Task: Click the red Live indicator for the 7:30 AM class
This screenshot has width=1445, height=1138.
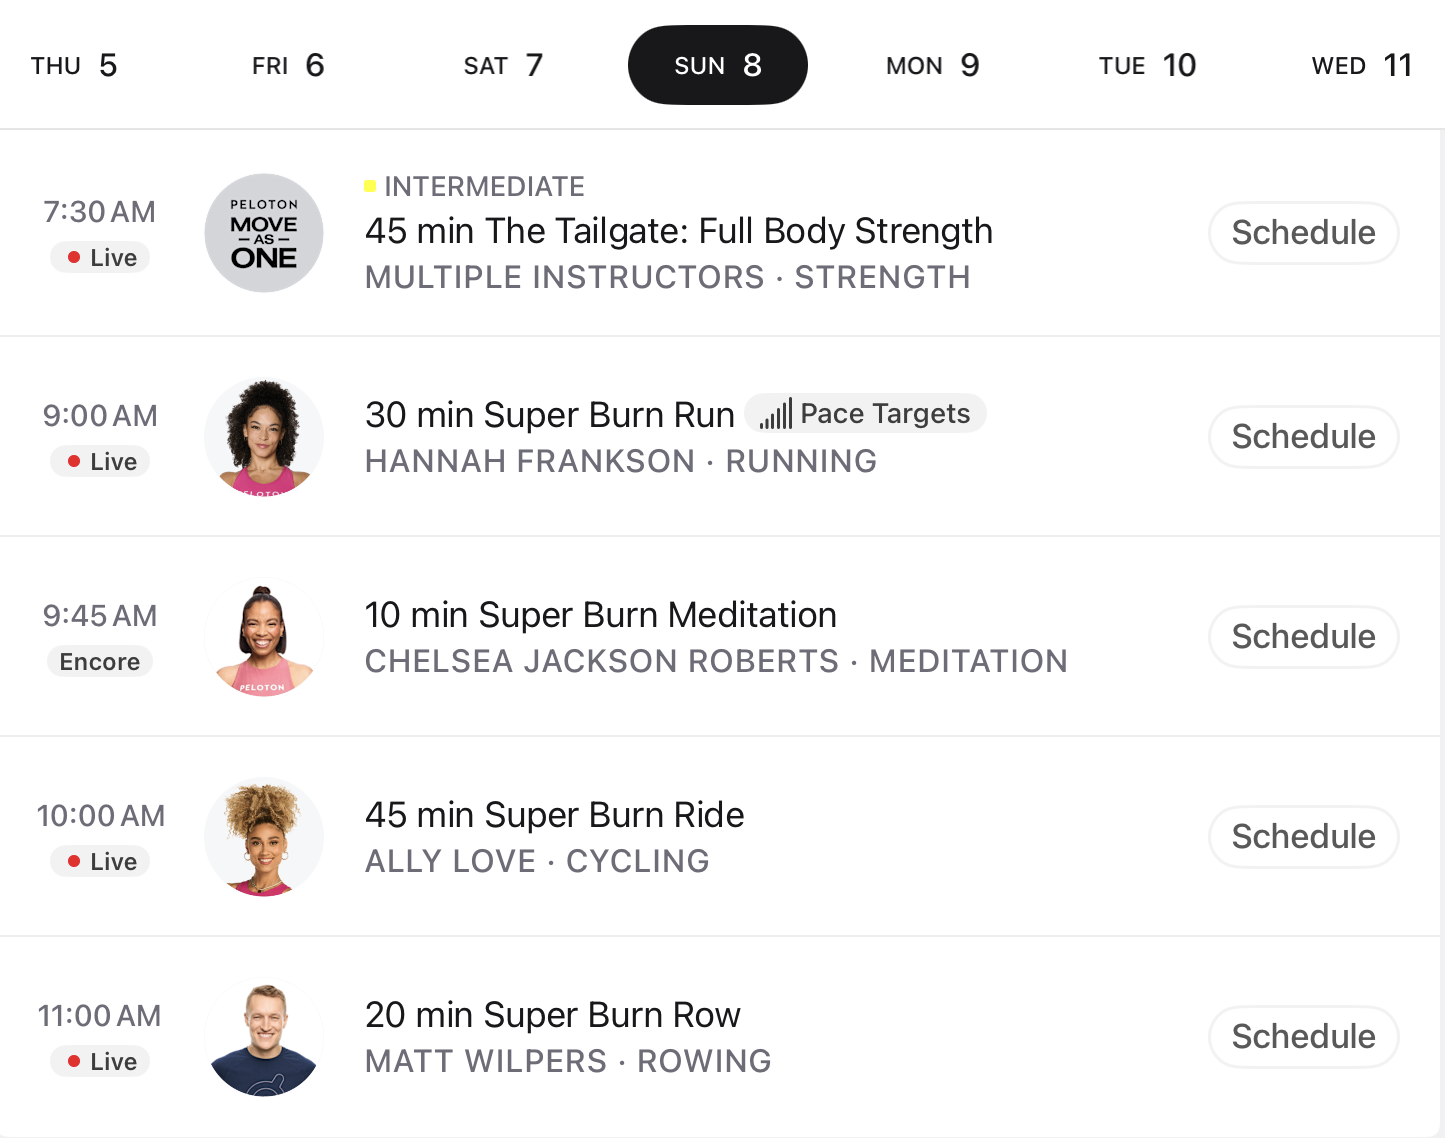Action: (99, 257)
